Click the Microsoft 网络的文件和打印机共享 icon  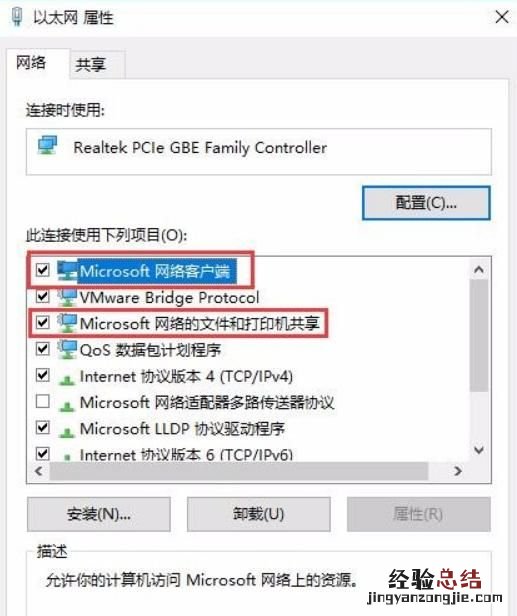67,323
